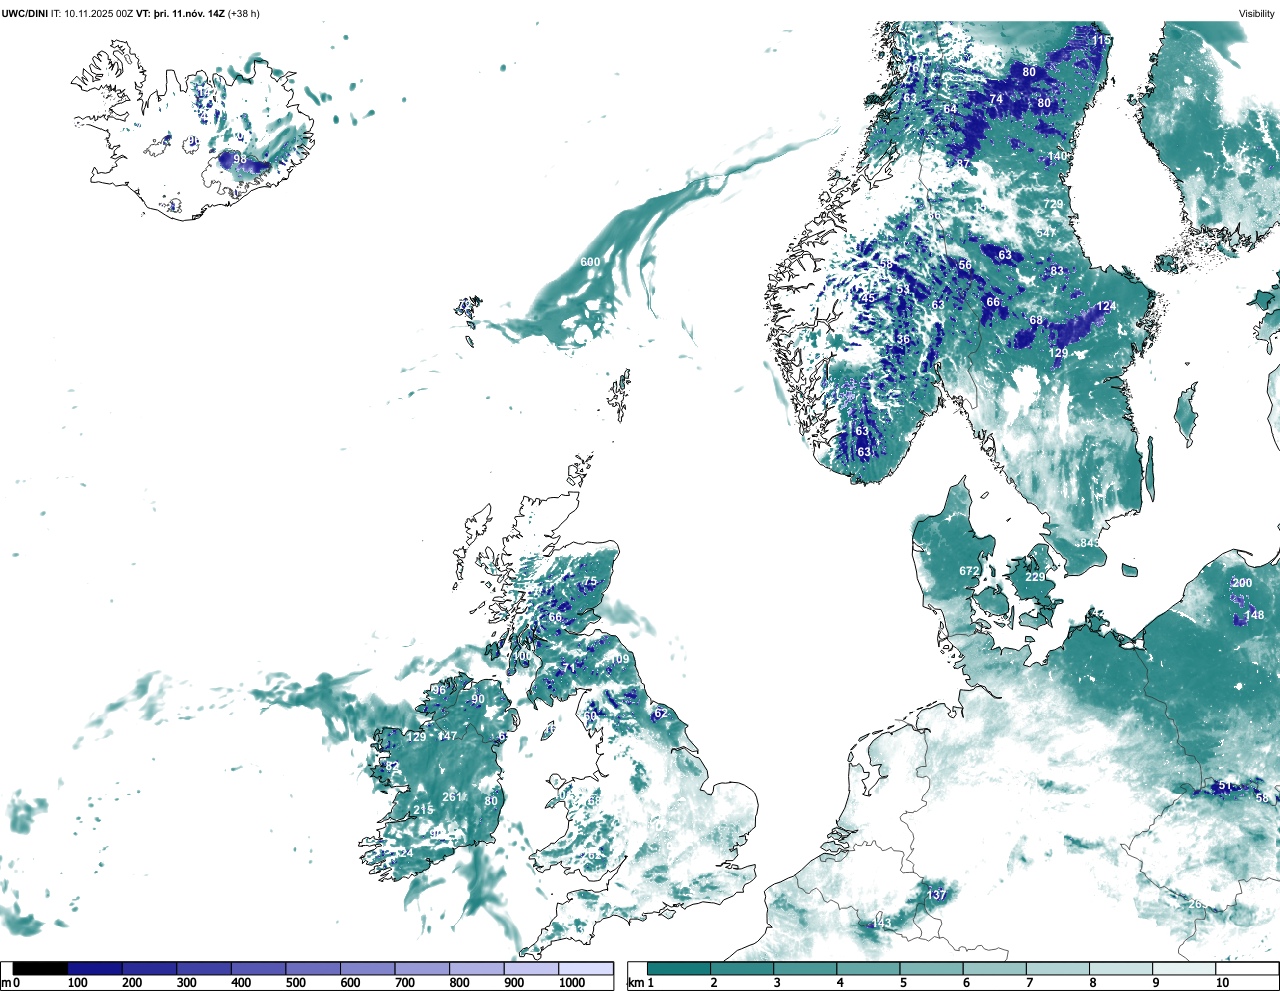The width and height of the screenshot is (1280, 991).
Task: Select the '(+38 h)' forecast offset text
Action: (244, 14)
